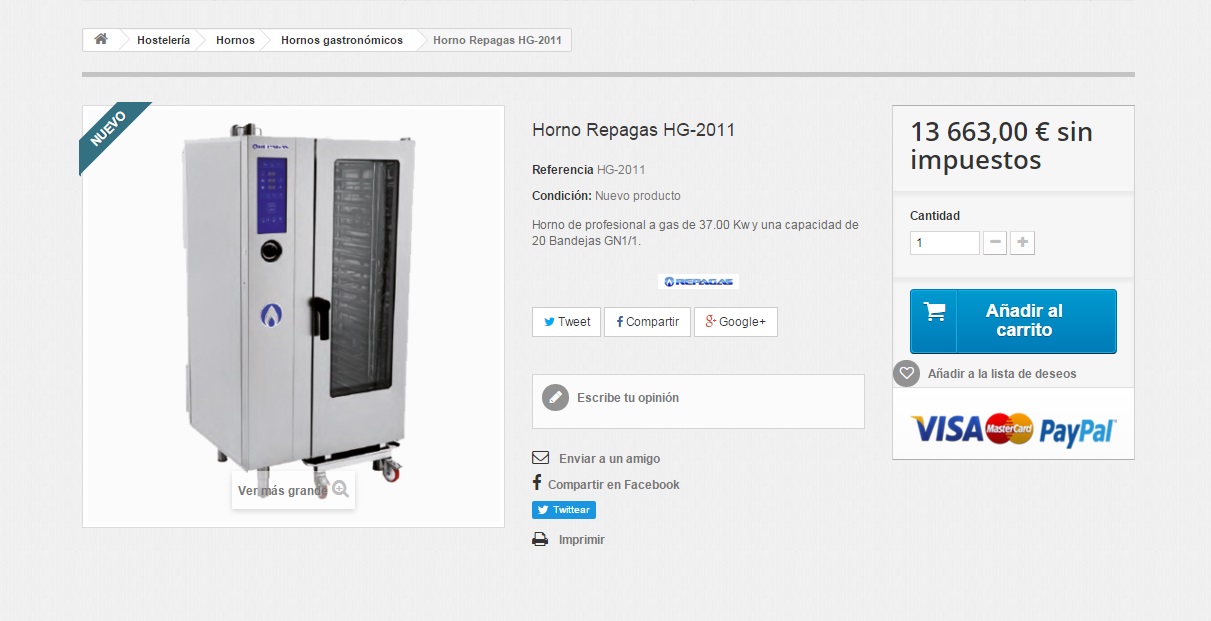Click the Visa payment logo
Screen dimensions: 1211x621
(x=947, y=429)
